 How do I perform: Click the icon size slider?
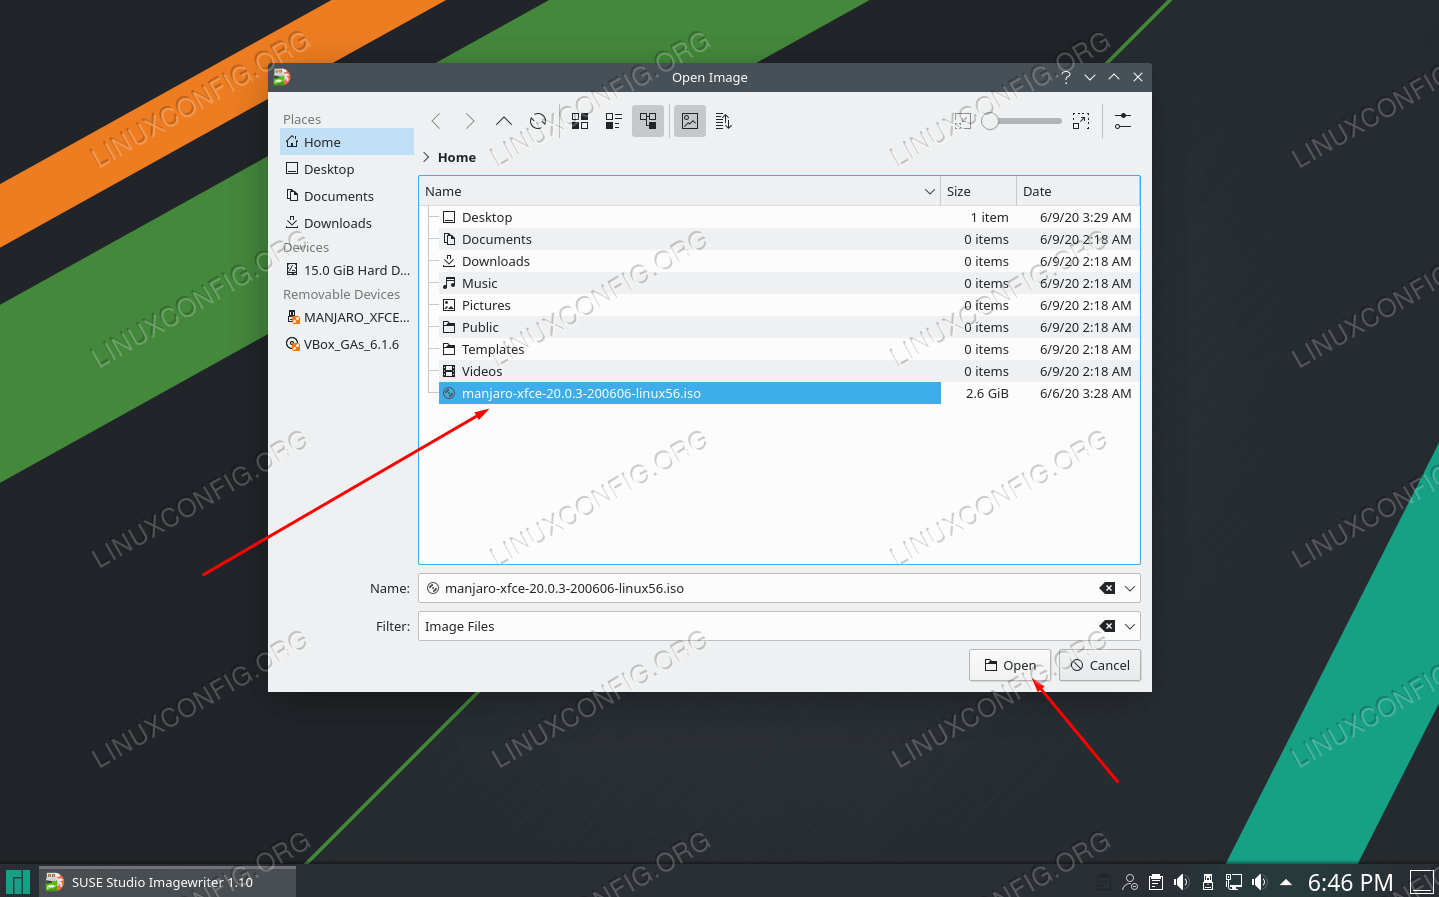pyautogui.click(x=1021, y=121)
